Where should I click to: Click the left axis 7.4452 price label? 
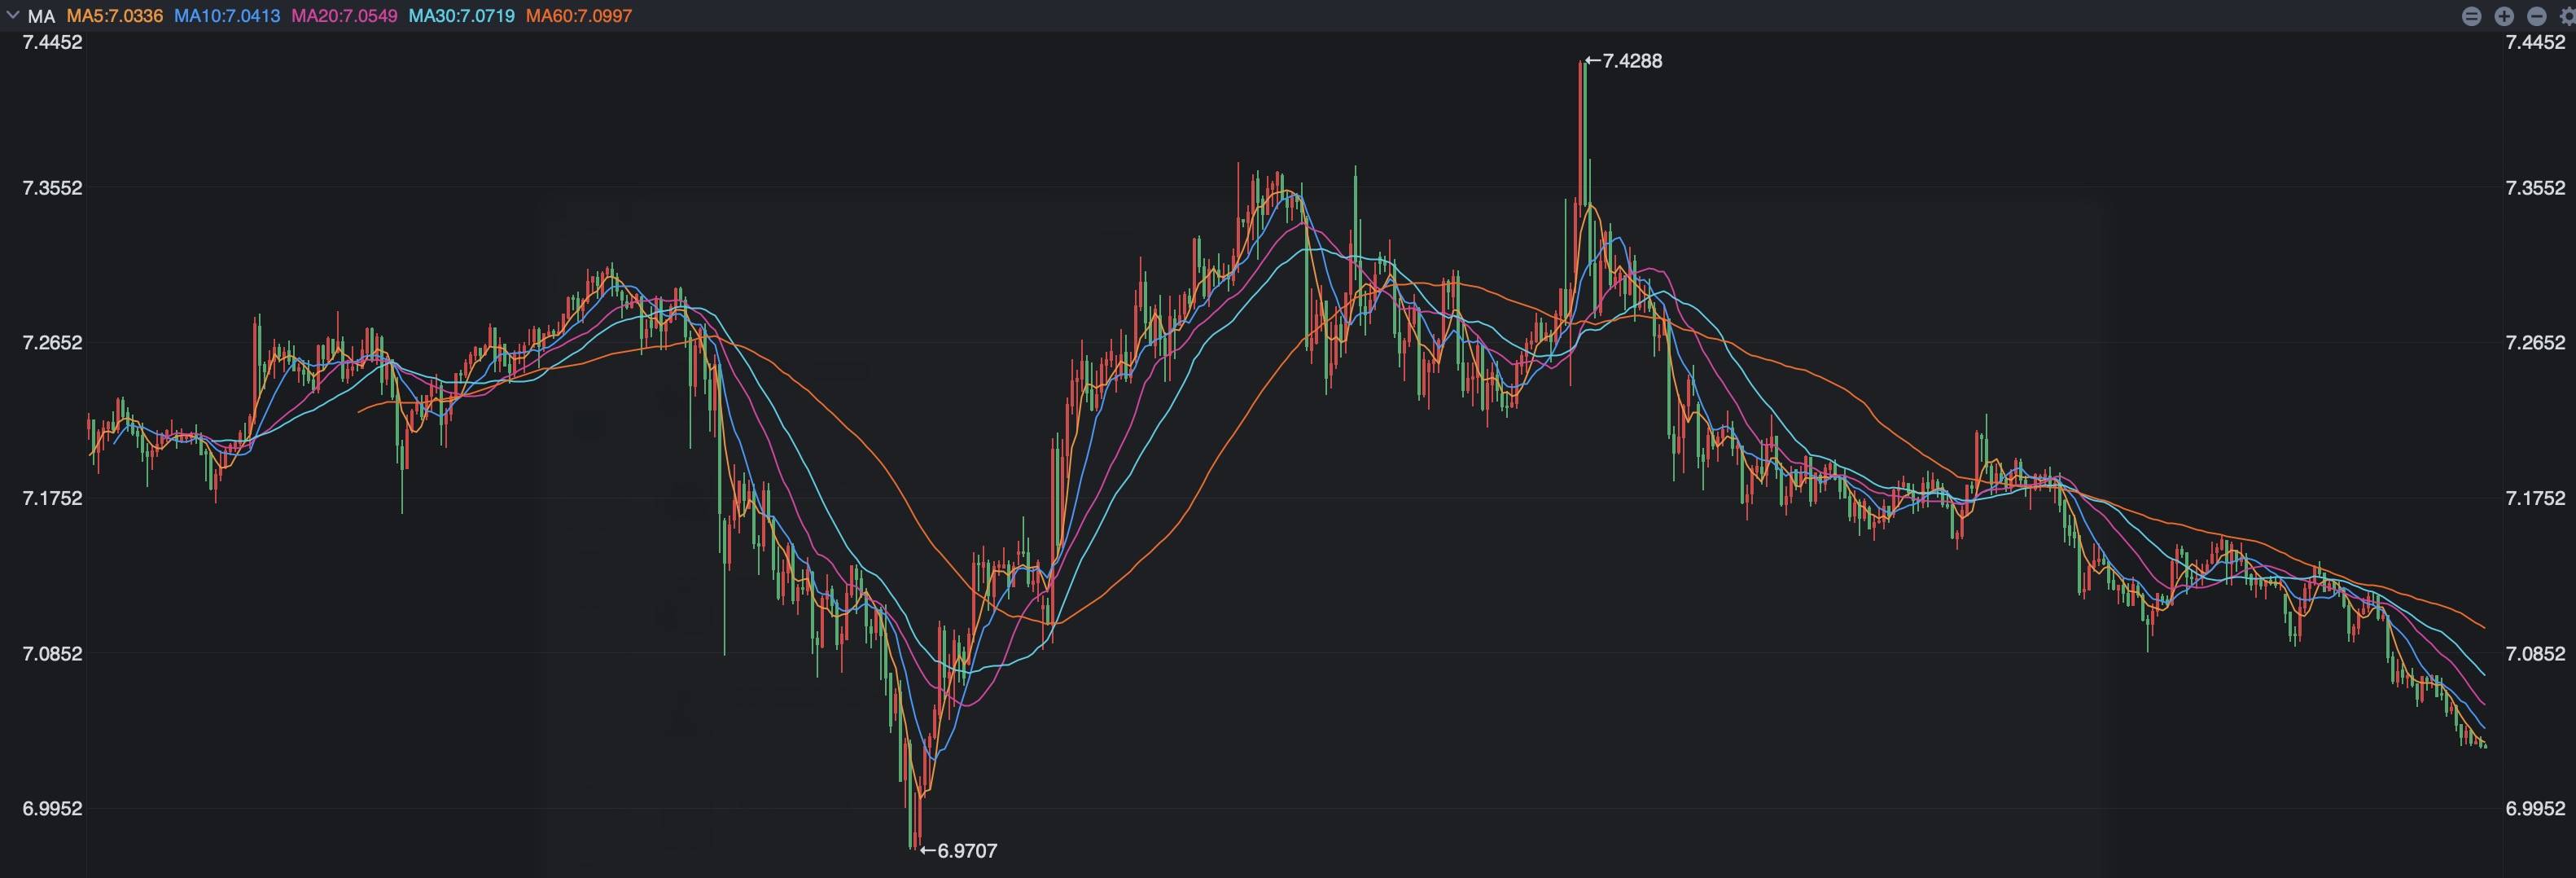52,42
